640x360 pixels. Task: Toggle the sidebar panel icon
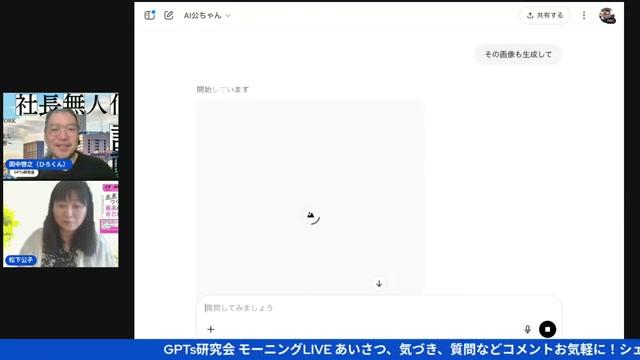click(150, 15)
